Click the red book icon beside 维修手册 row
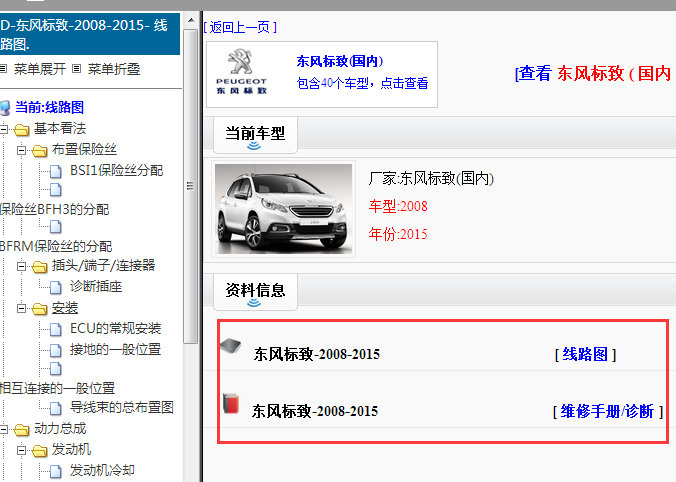 tap(231, 404)
